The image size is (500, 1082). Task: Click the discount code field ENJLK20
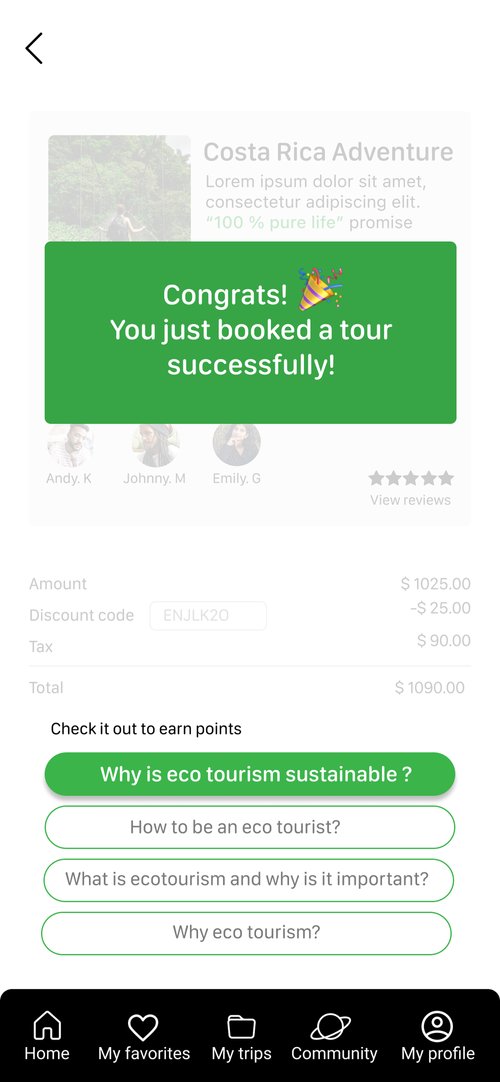[208, 616]
